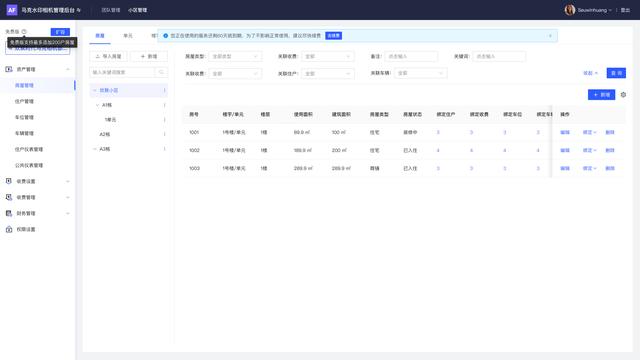
Task: Focus the 备注 input field
Action: pos(411,56)
